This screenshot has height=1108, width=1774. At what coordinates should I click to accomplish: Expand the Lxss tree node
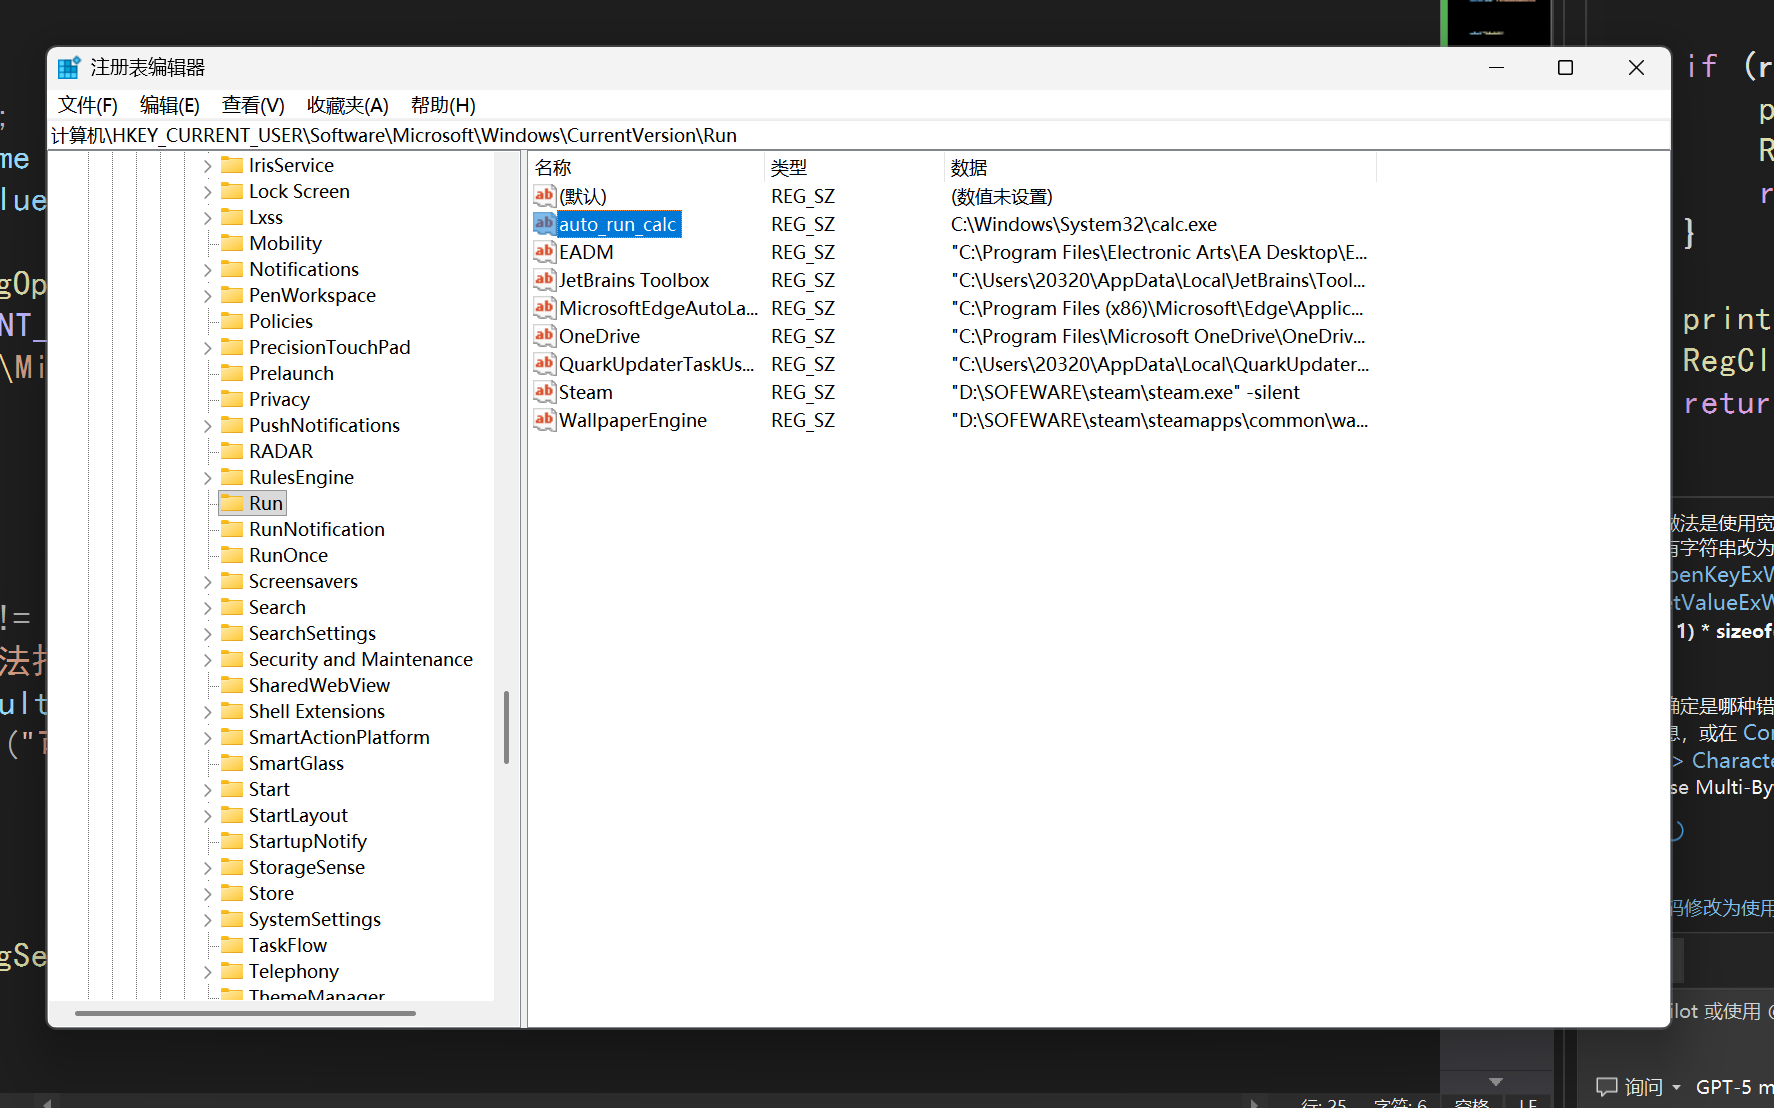pyautogui.click(x=208, y=217)
